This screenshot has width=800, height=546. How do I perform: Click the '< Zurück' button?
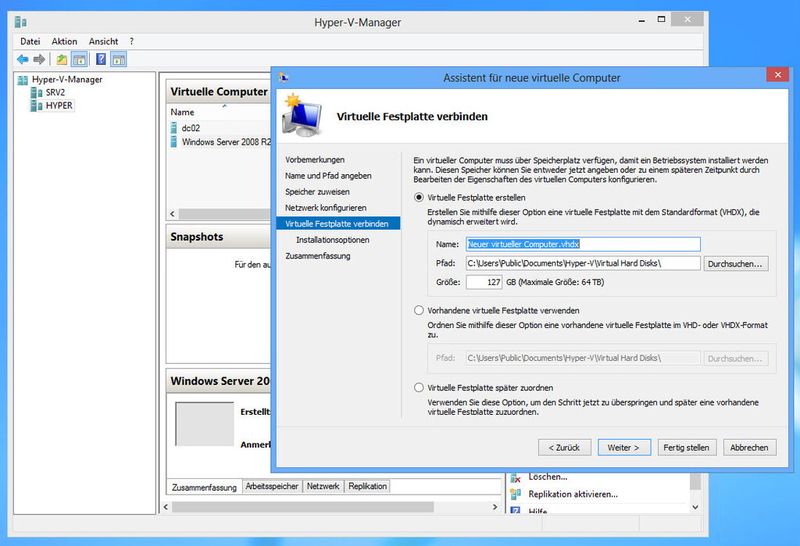click(564, 448)
